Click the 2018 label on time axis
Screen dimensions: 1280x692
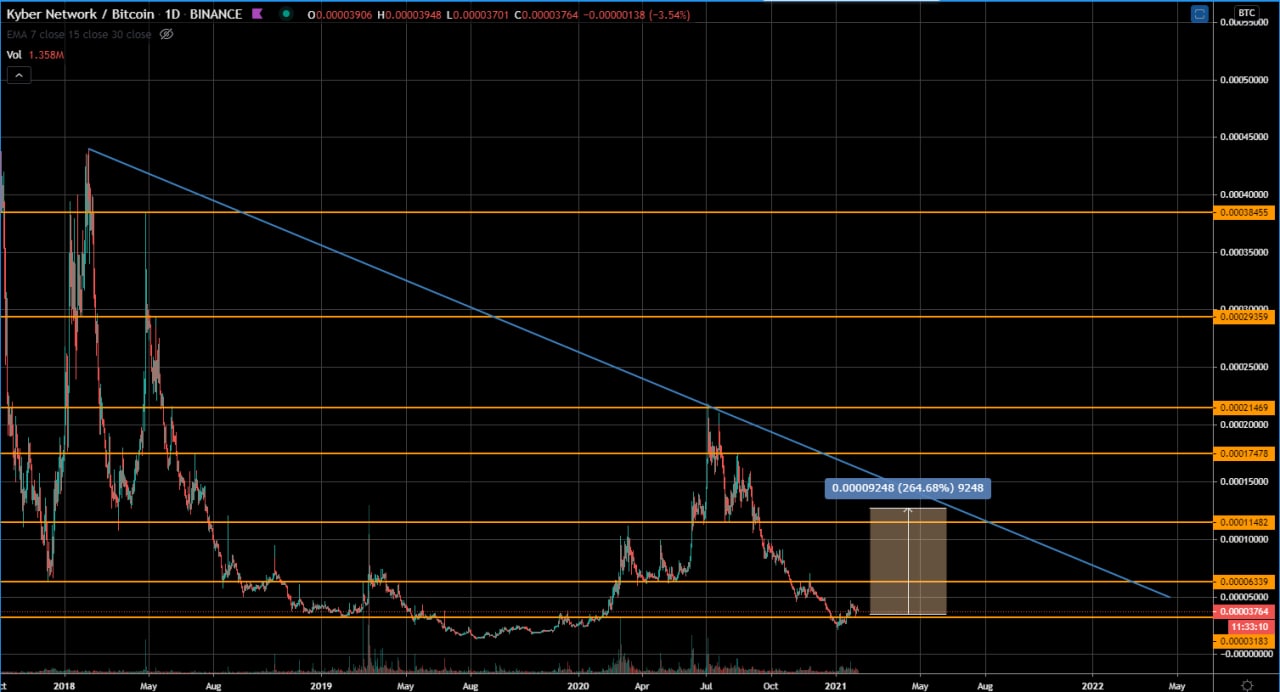click(x=65, y=686)
